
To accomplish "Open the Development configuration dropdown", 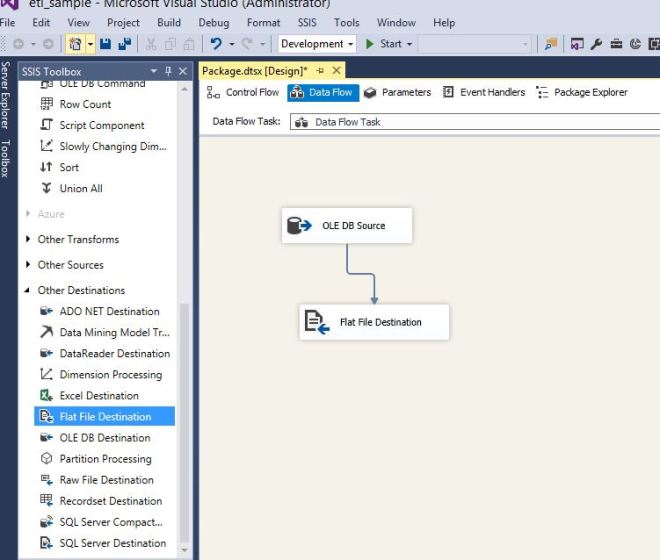I will pyautogui.click(x=316, y=44).
